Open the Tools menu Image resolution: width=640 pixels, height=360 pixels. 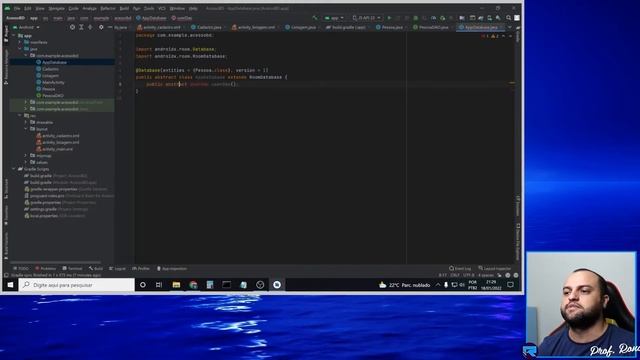[x=149, y=8]
